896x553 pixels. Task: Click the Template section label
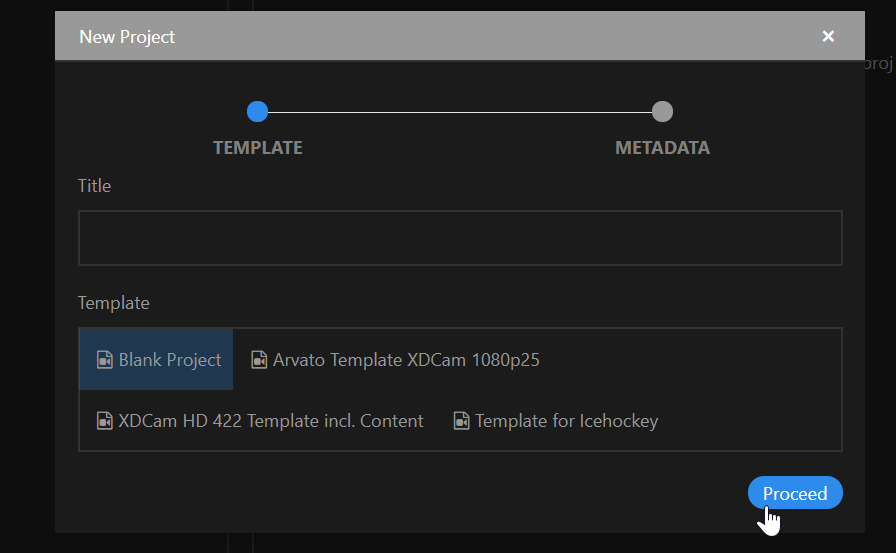(113, 303)
